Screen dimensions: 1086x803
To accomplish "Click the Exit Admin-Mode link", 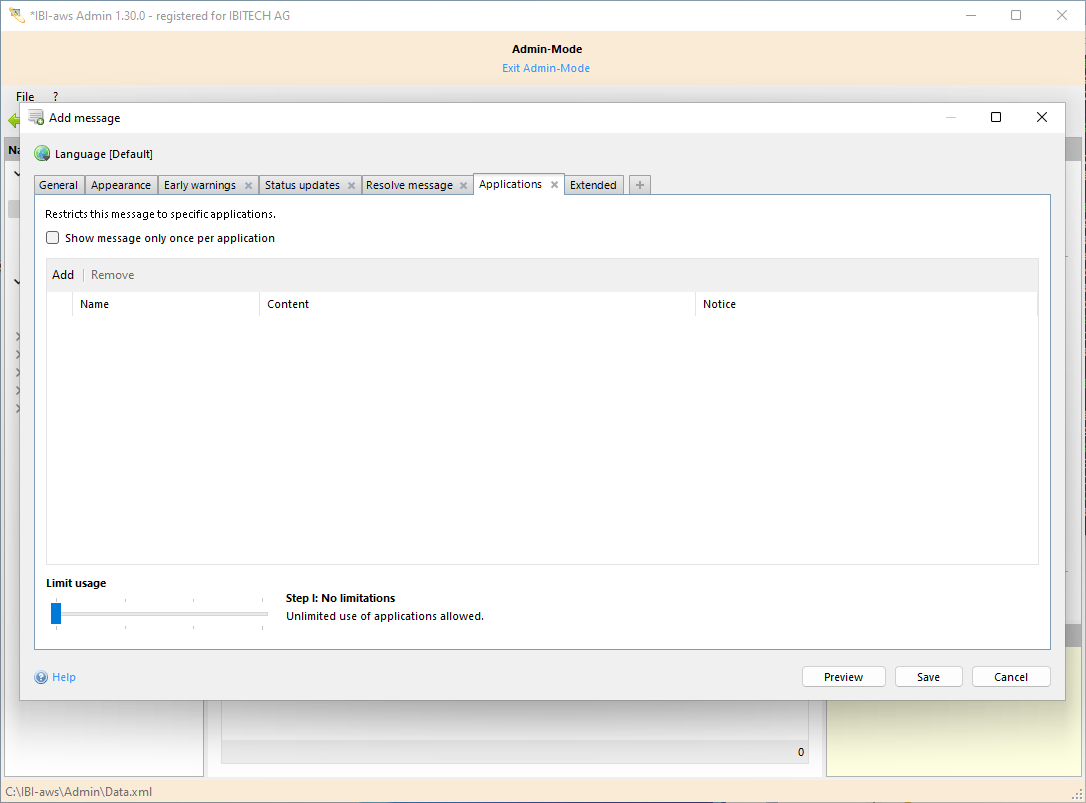I will (x=546, y=68).
